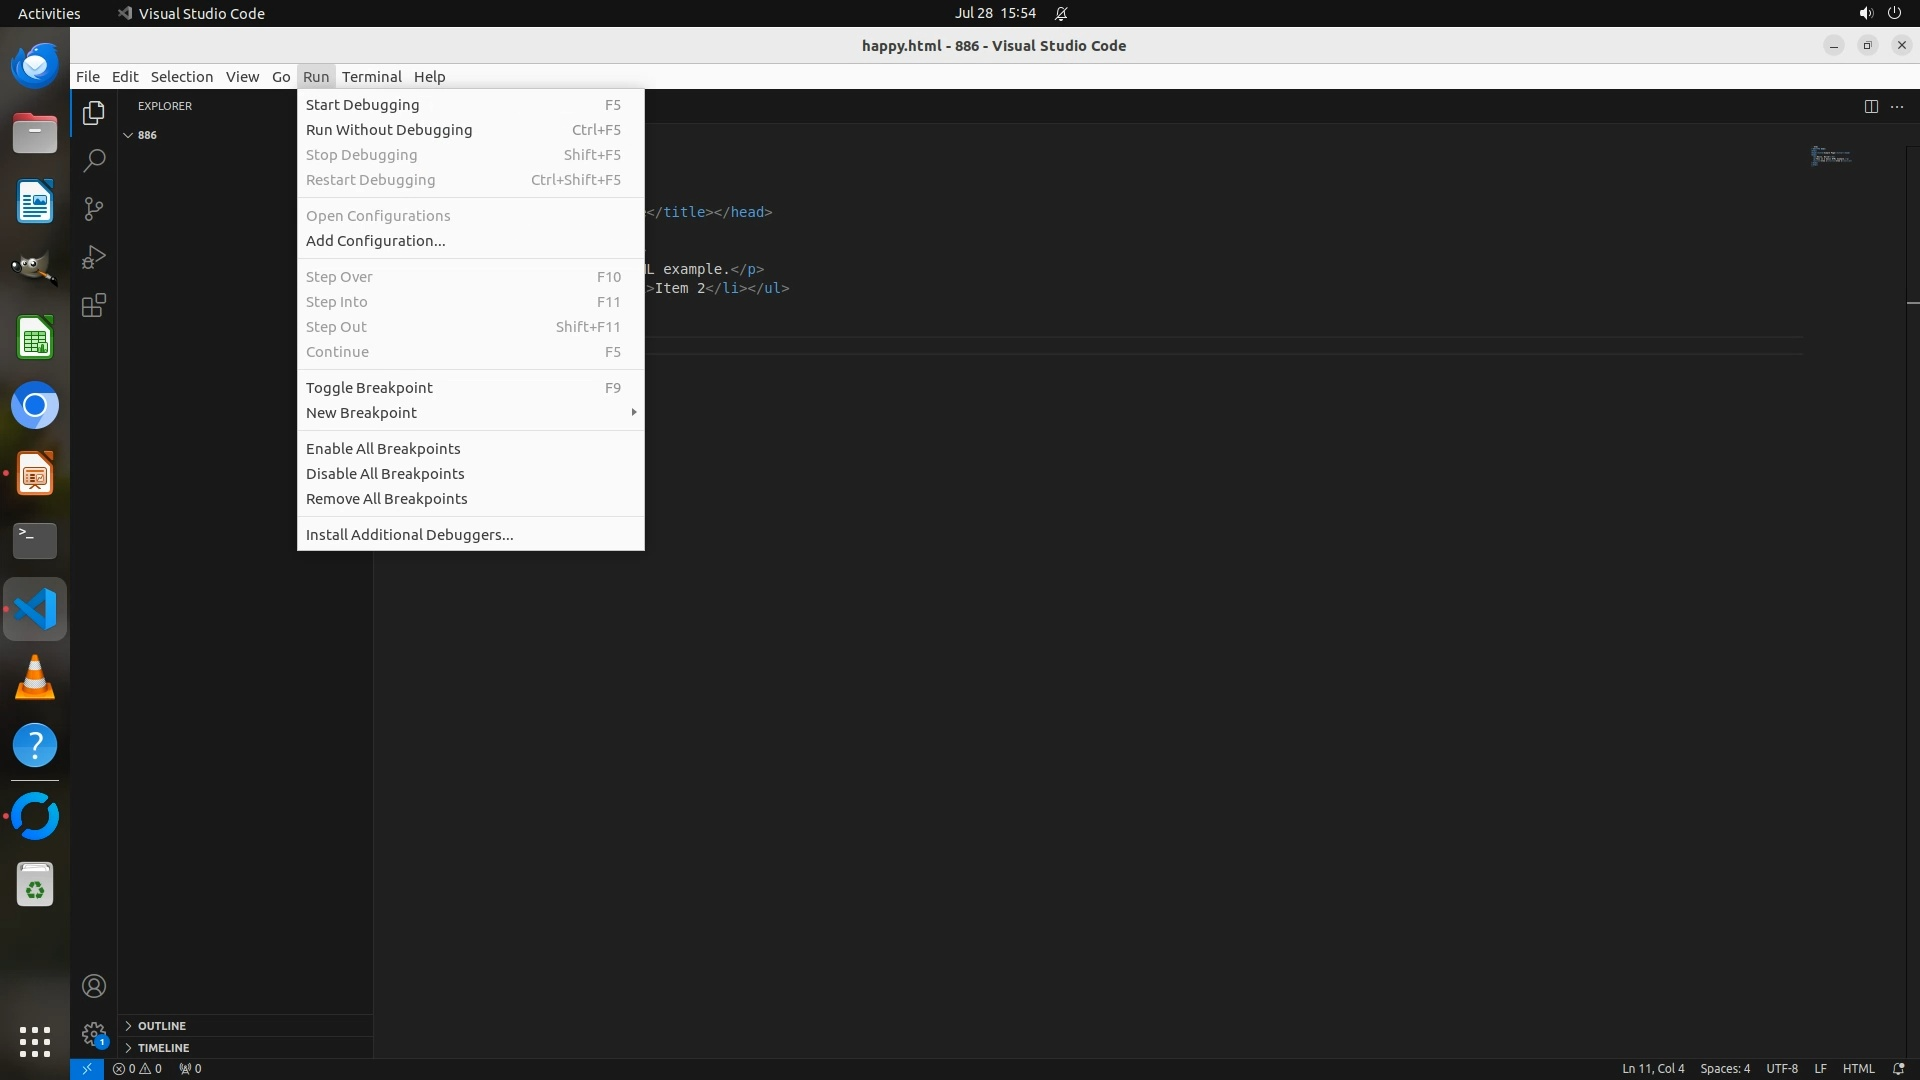The image size is (1920, 1080).
Task: Open the Terminal menu
Action: click(371, 77)
